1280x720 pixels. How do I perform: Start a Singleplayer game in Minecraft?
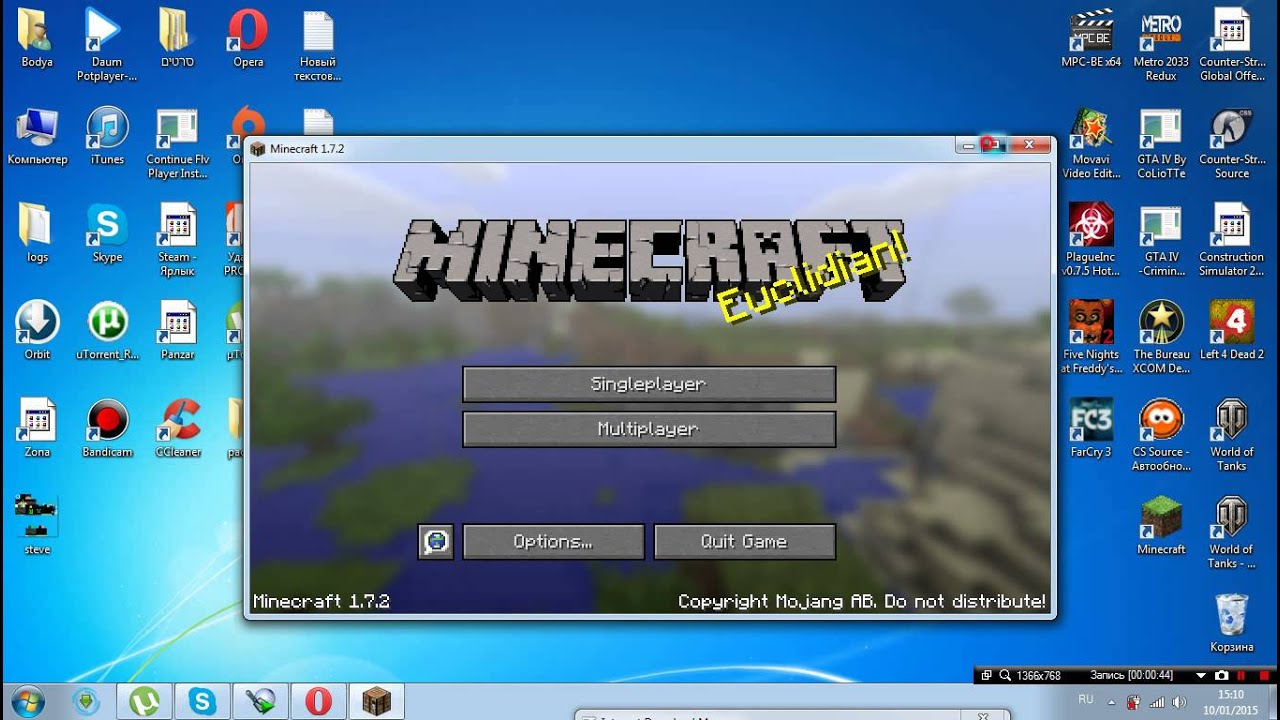pyautogui.click(x=649, y=384)
